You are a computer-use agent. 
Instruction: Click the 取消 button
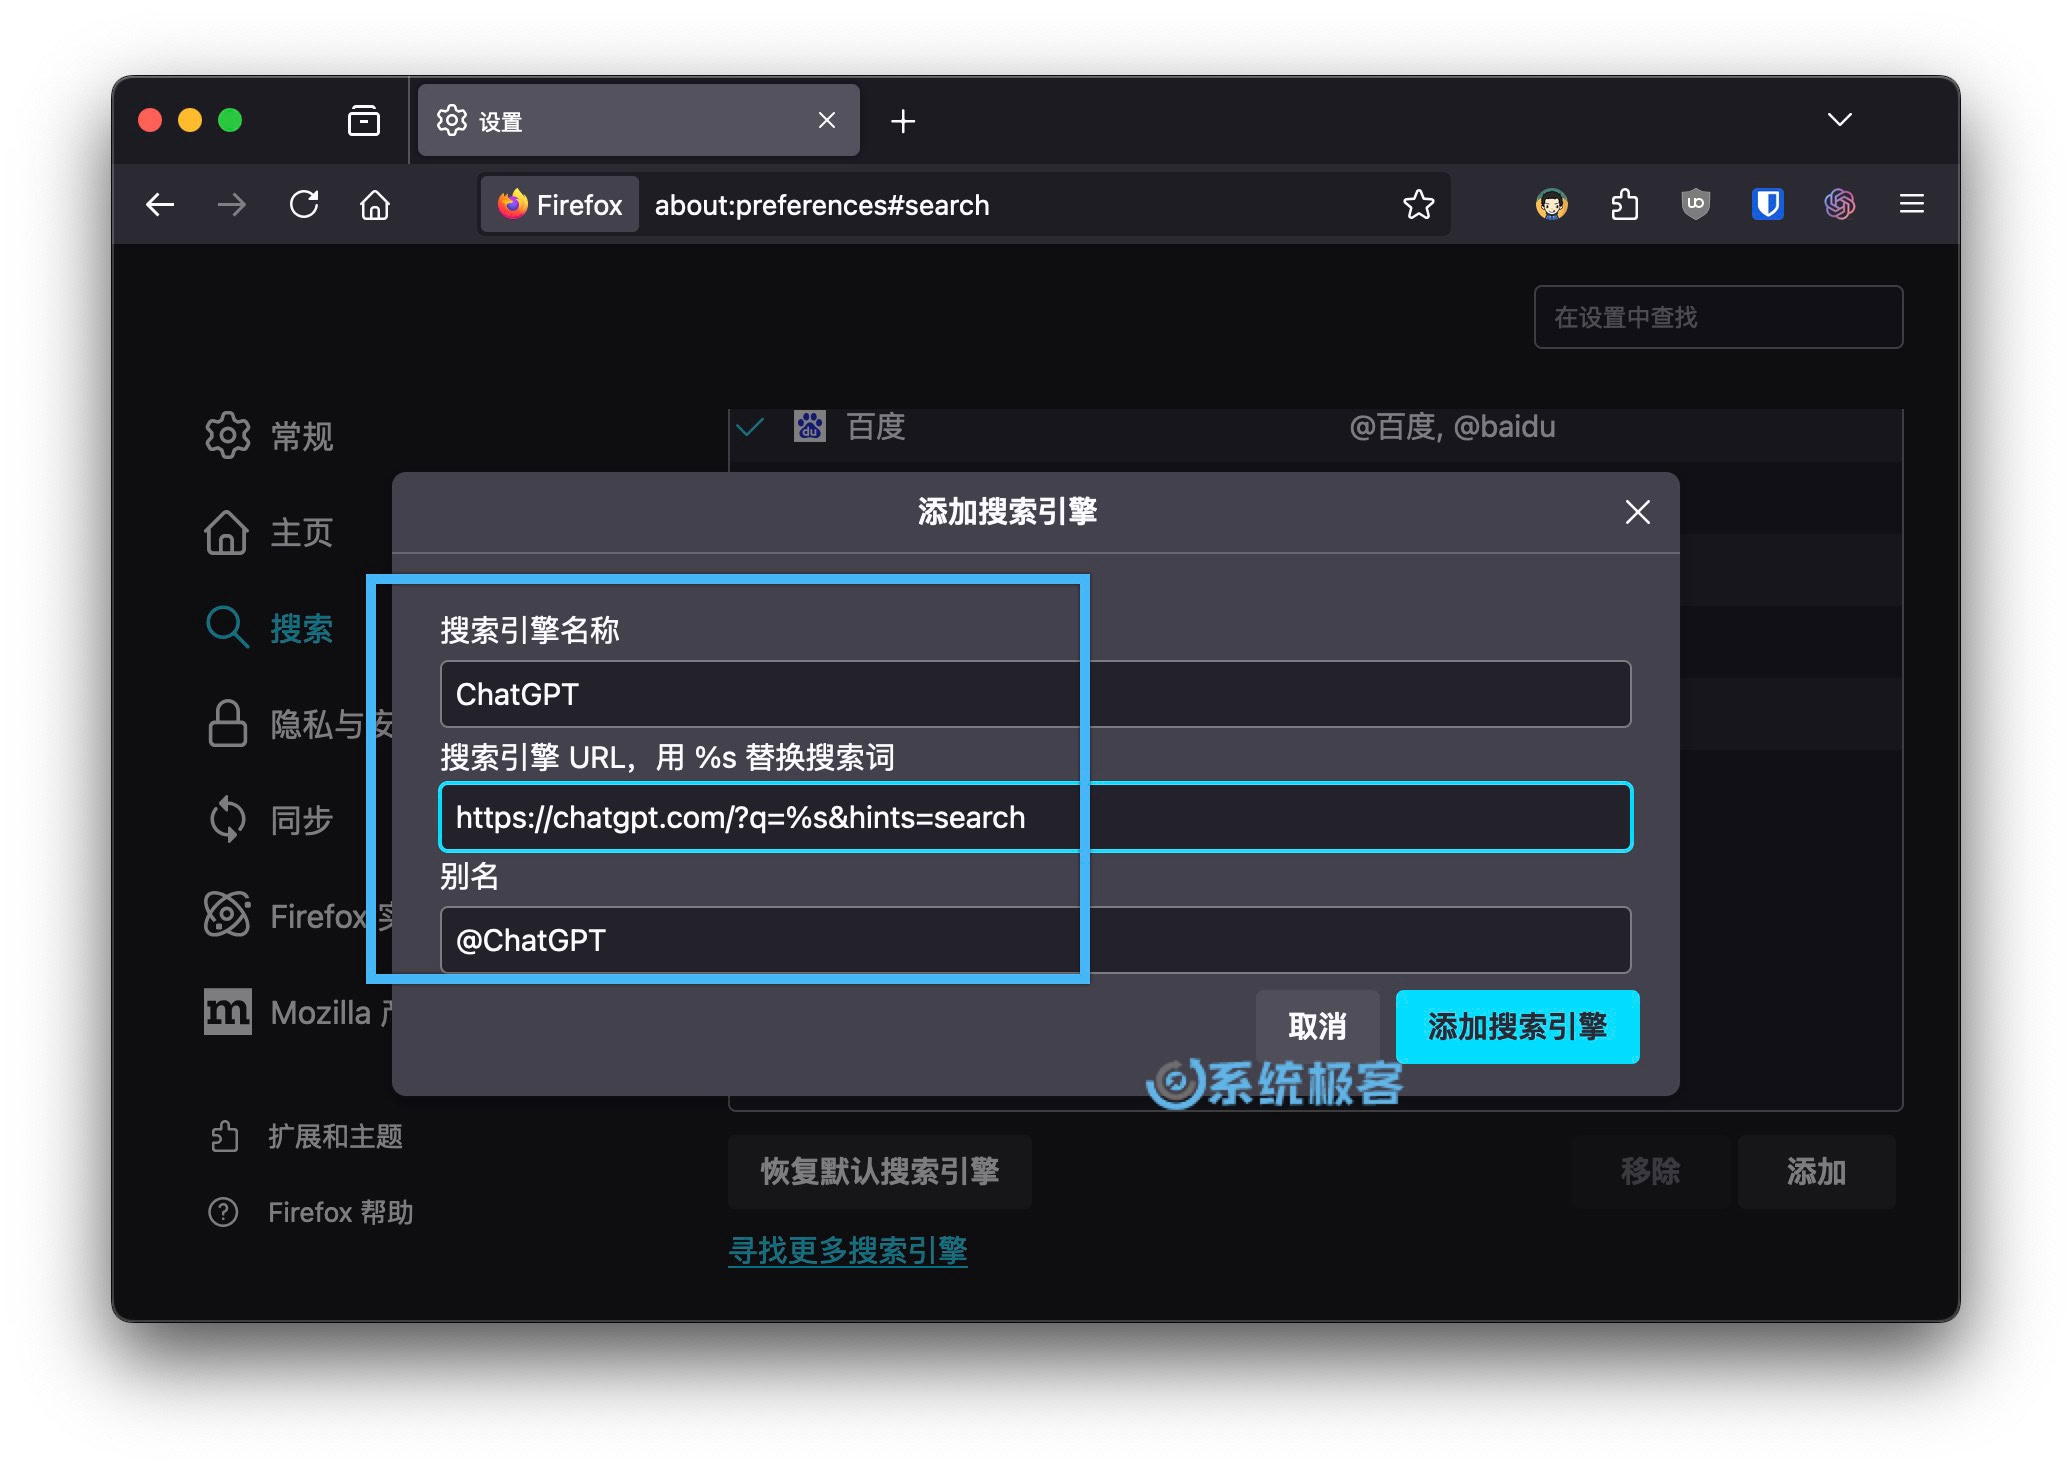click(x=1317, y=1027)
